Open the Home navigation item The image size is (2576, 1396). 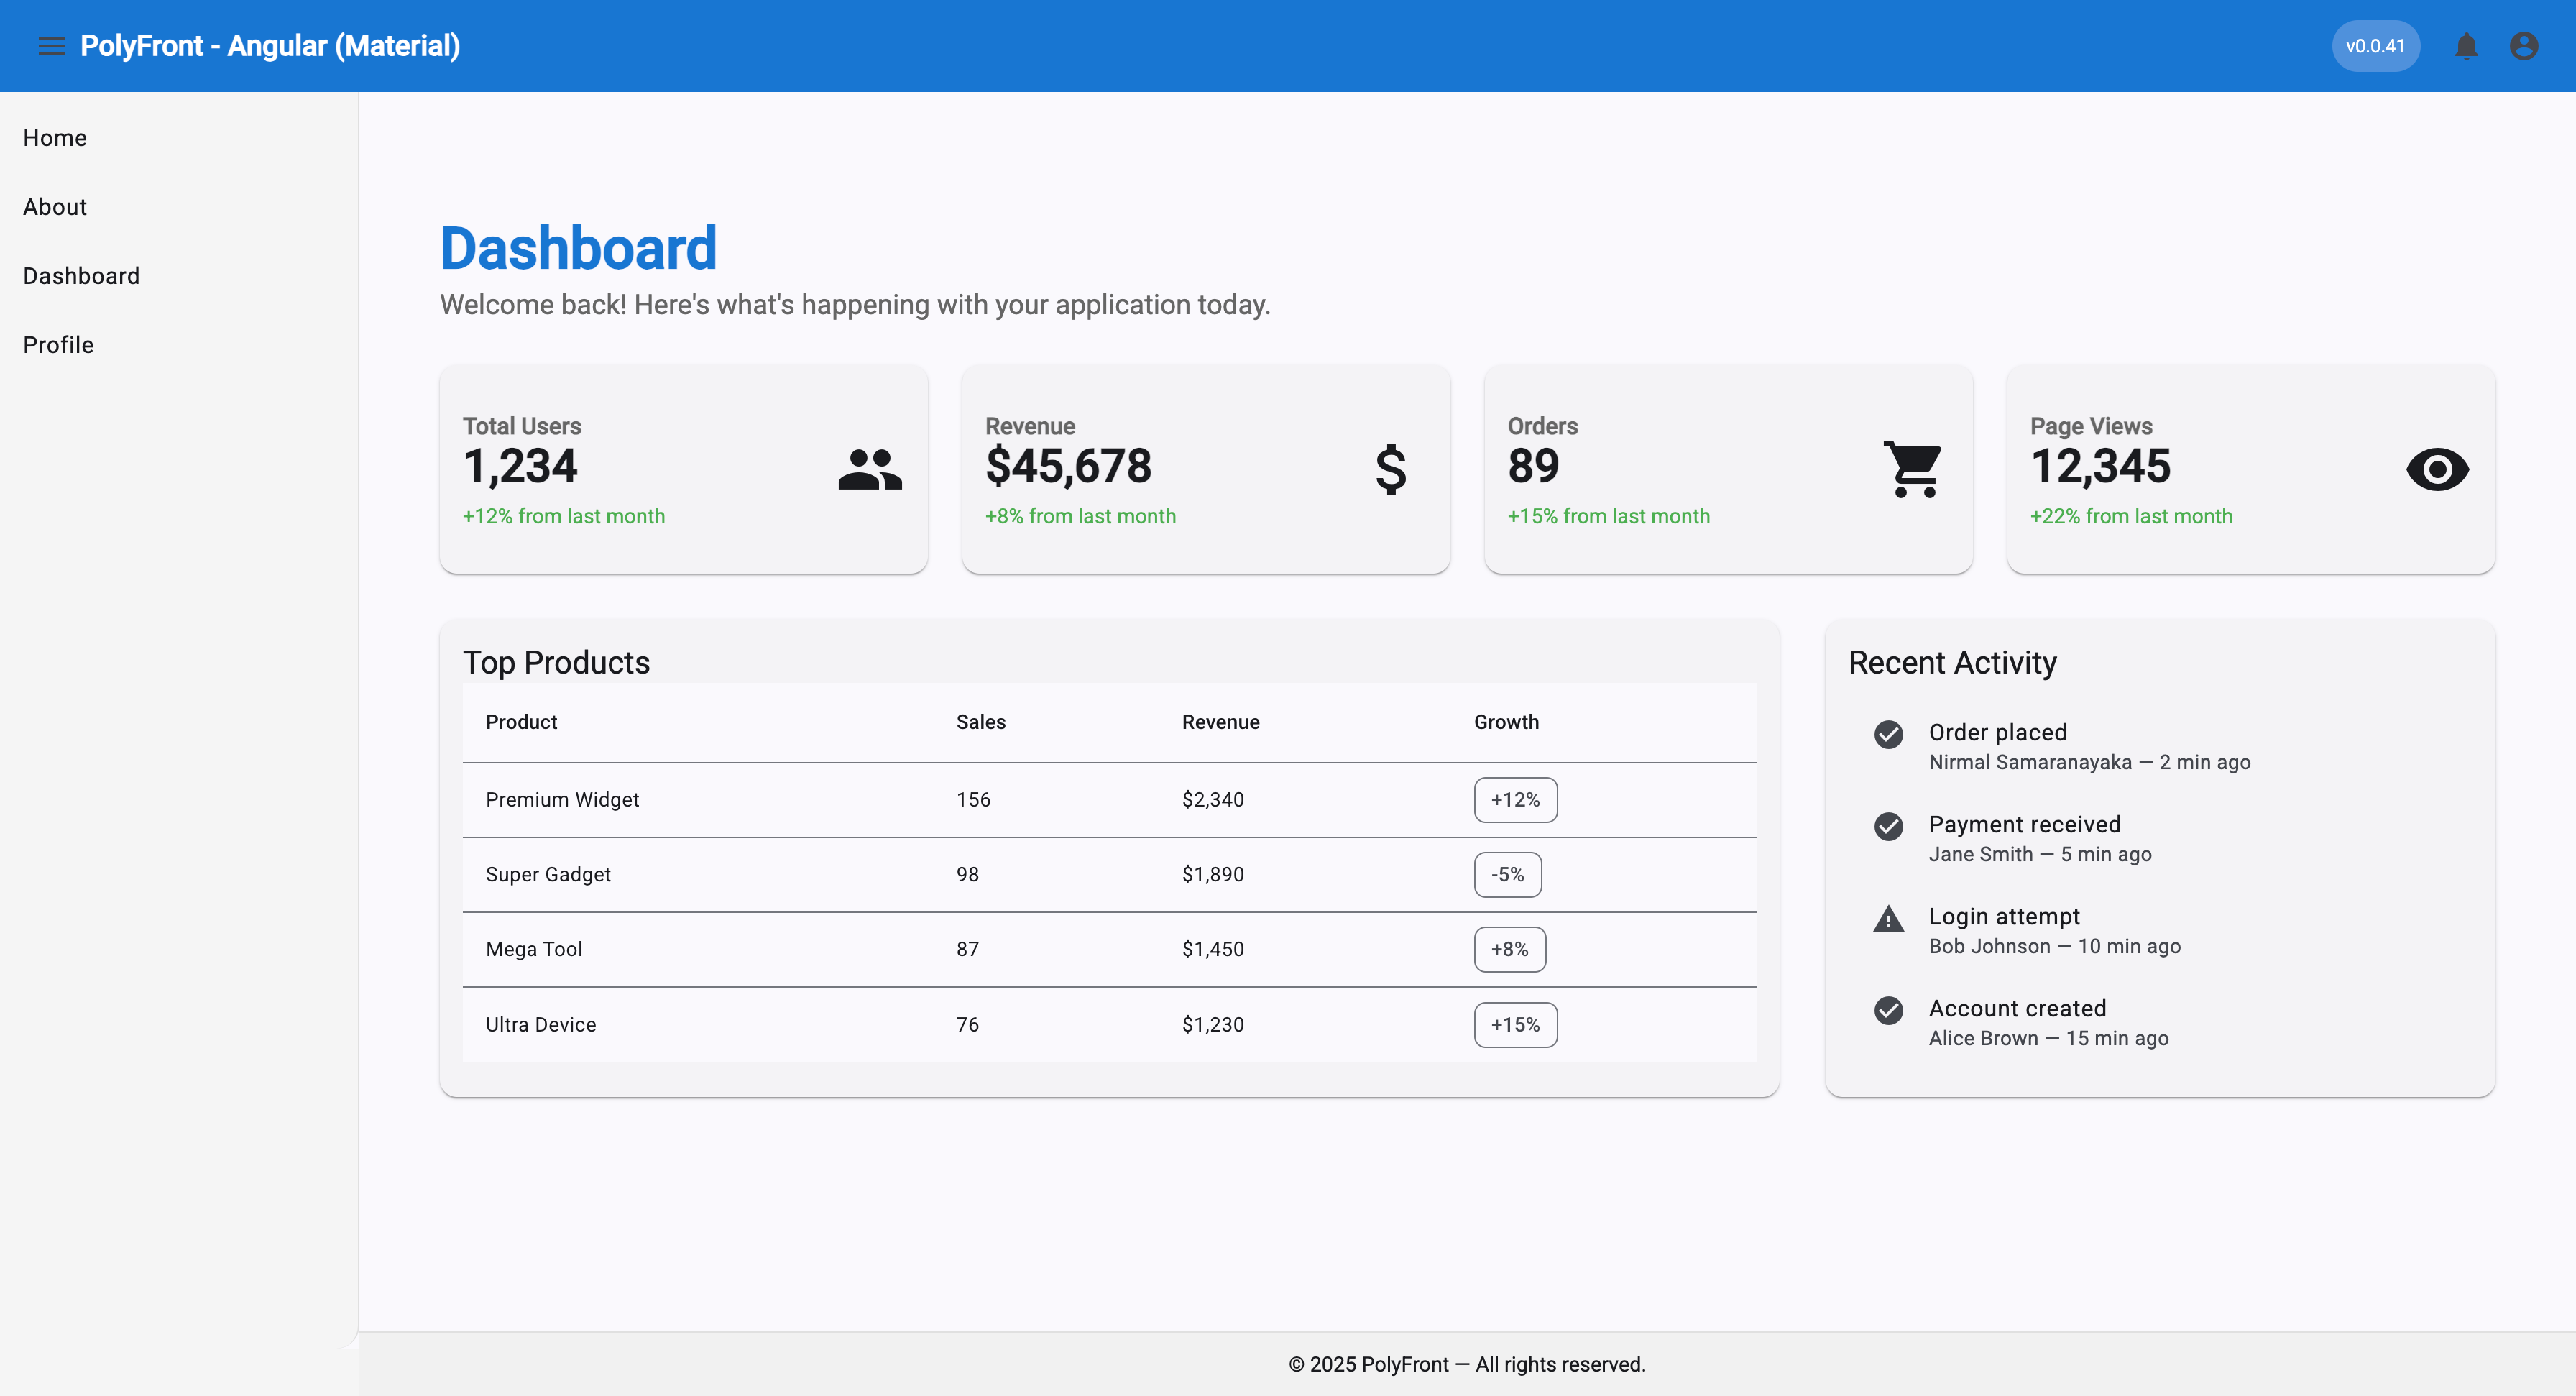point(55,138)
